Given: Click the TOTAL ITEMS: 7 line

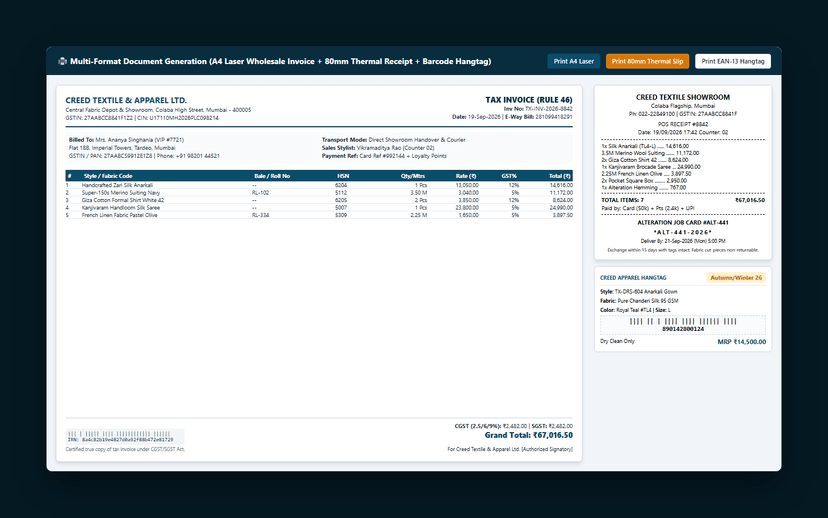Looking at the screenshot, I should [683, 200].
